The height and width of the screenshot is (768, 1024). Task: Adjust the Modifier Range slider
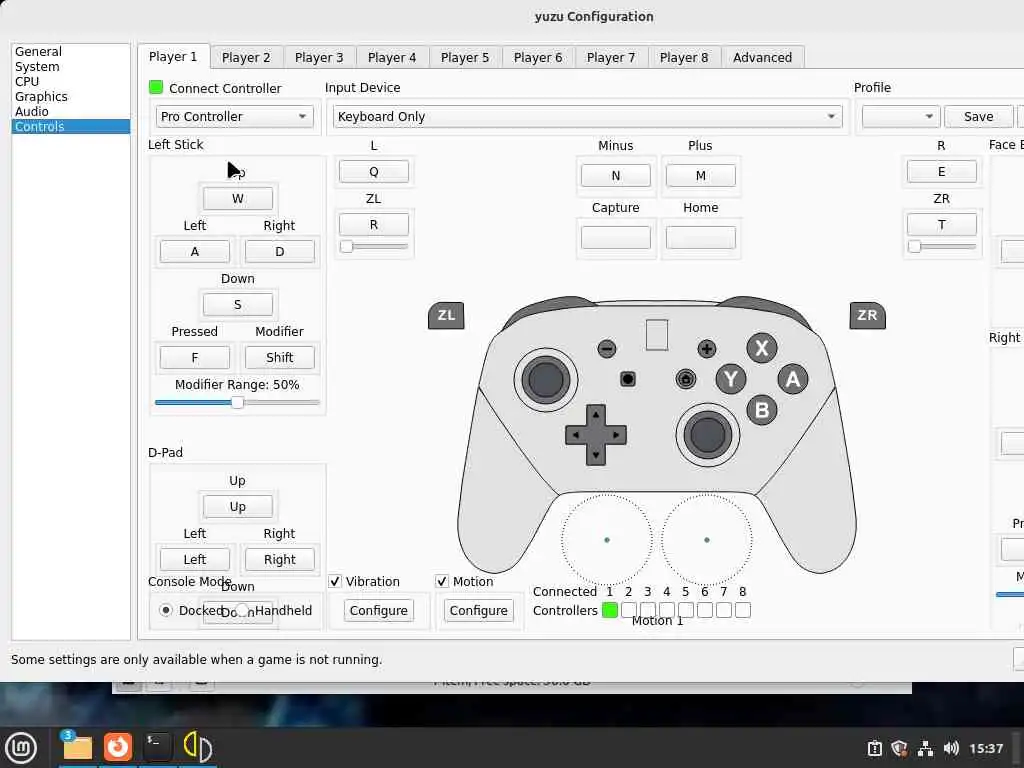tap(238, 402)
